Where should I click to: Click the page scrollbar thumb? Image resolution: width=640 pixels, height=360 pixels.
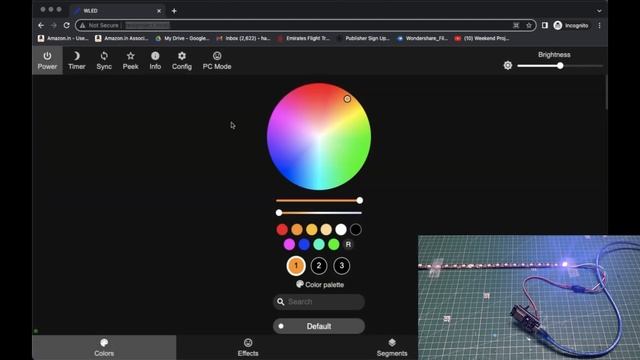coord(607,92)
